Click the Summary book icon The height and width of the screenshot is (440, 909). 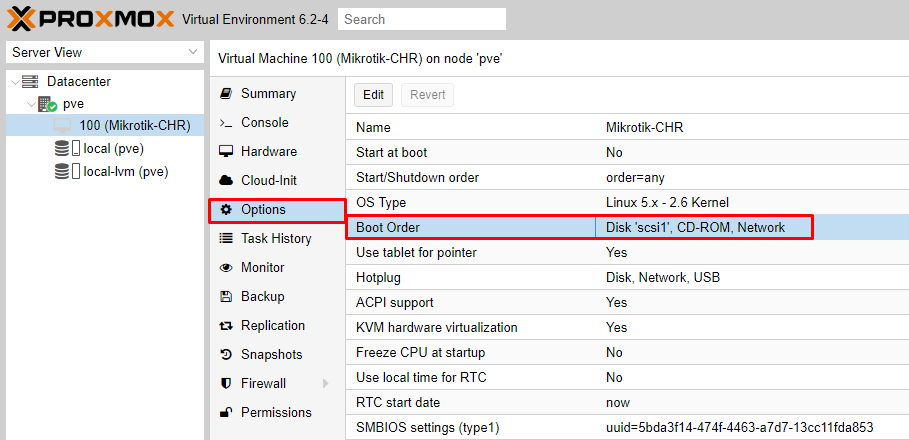226,93
